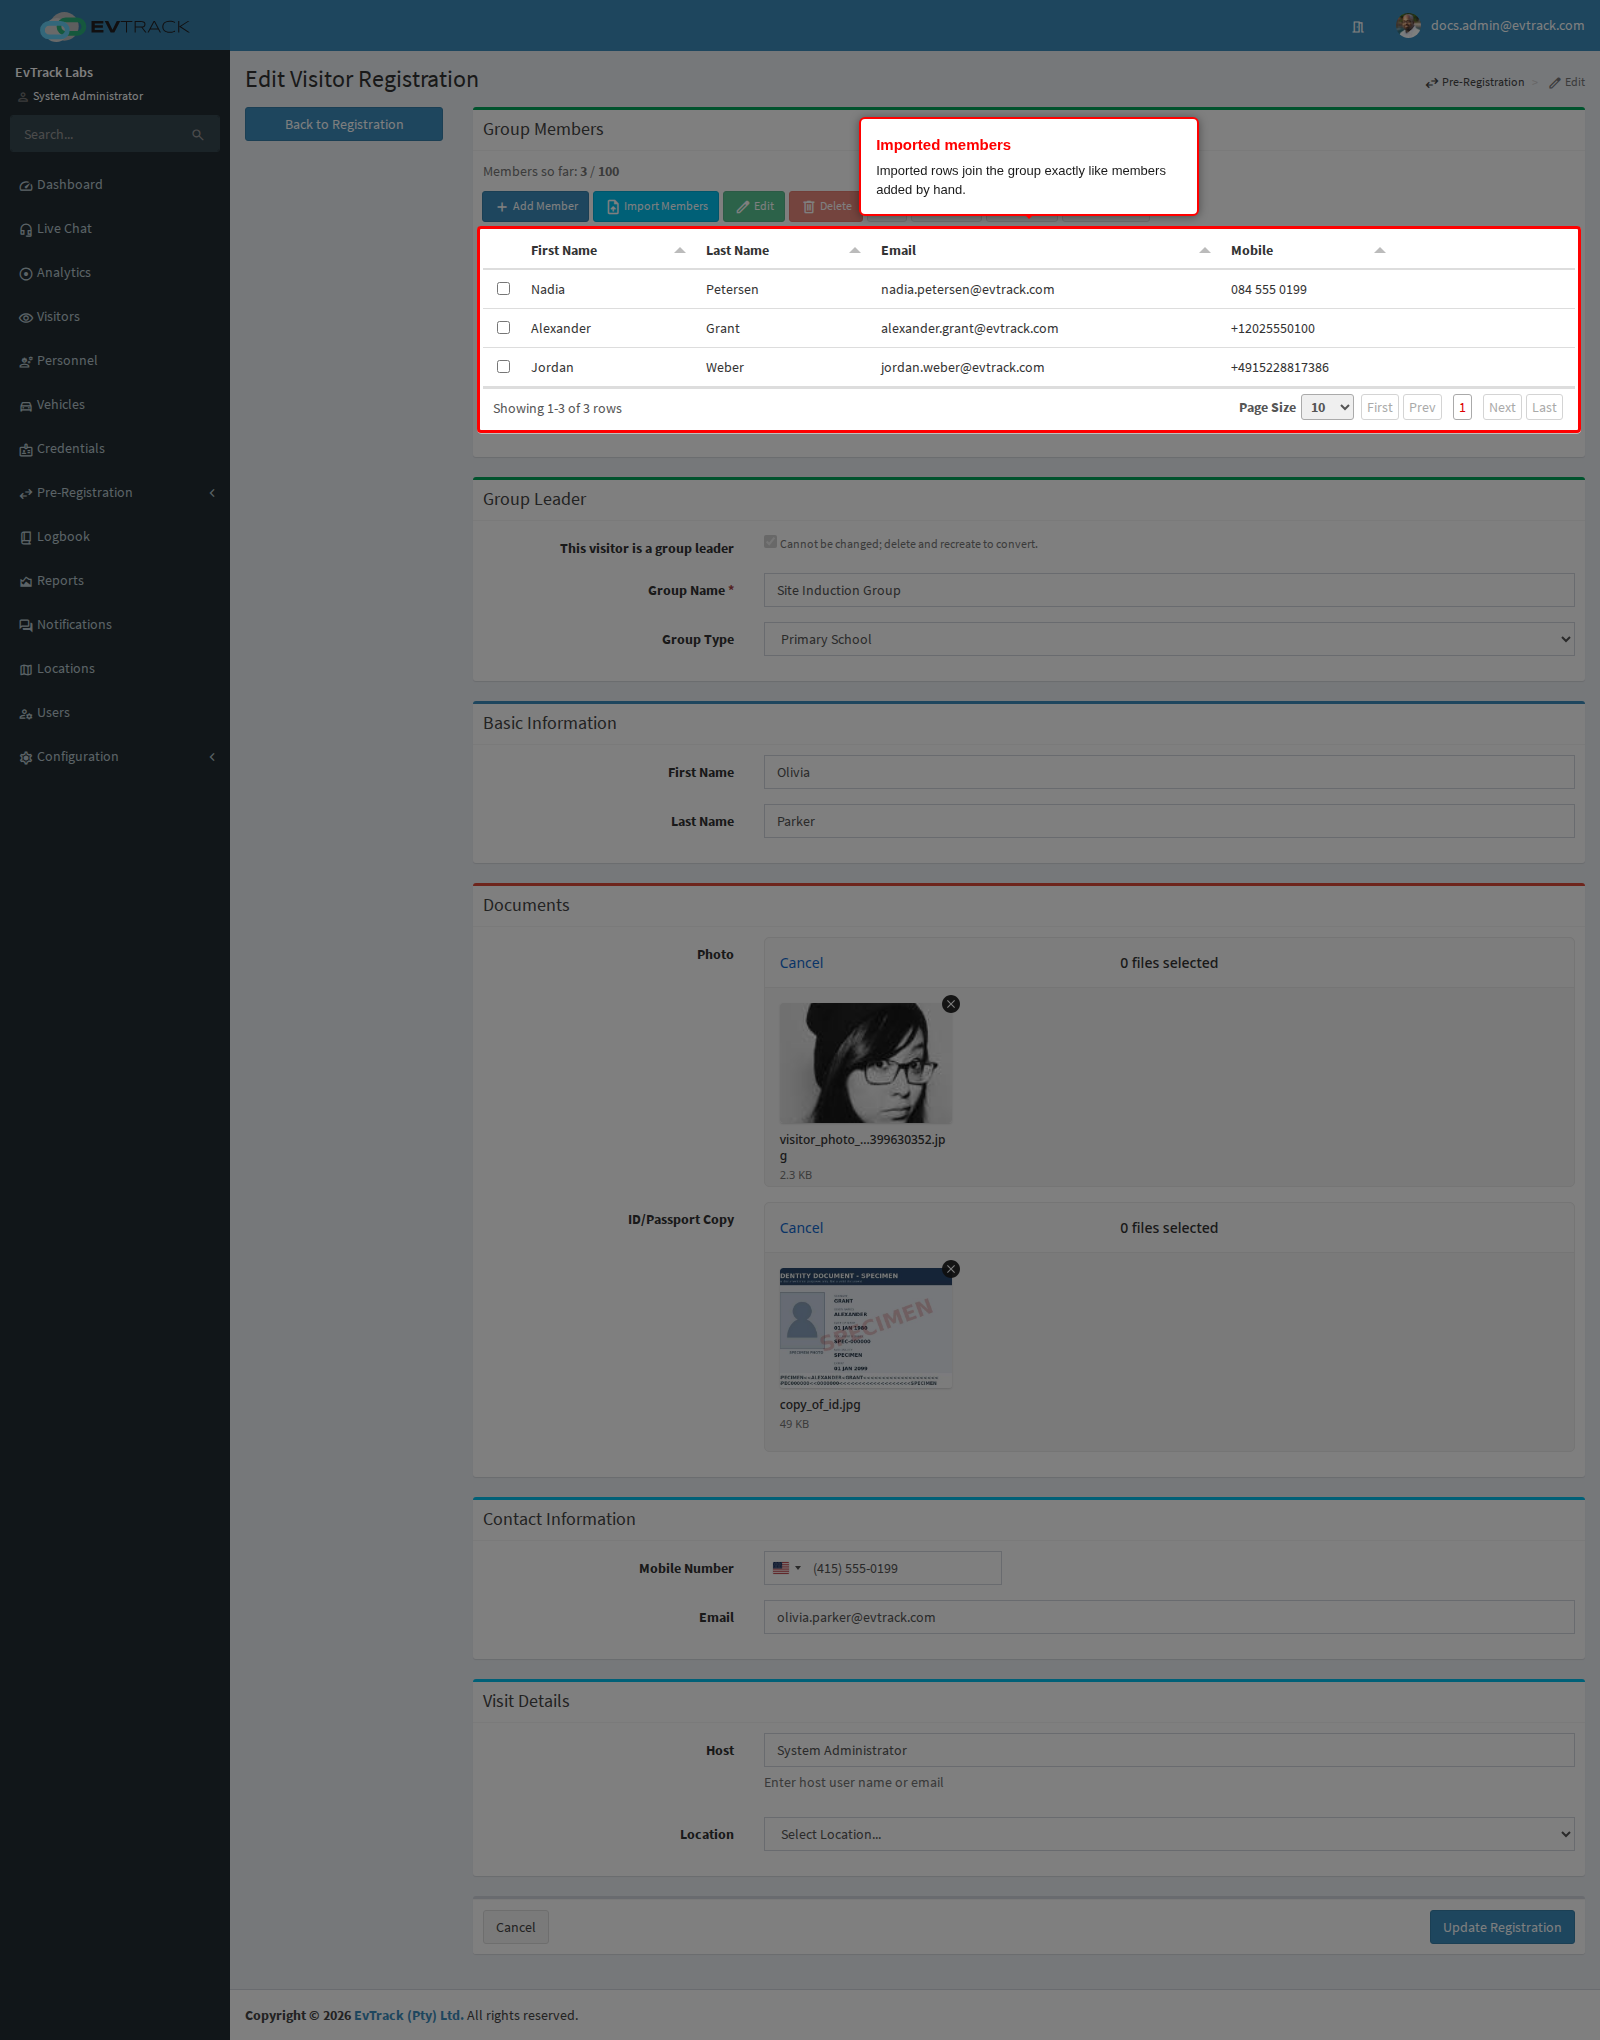Select the checkbox for Alexander Grant
The height and width of the screenshot is (2040, 1600).
(x=504, y=328)
